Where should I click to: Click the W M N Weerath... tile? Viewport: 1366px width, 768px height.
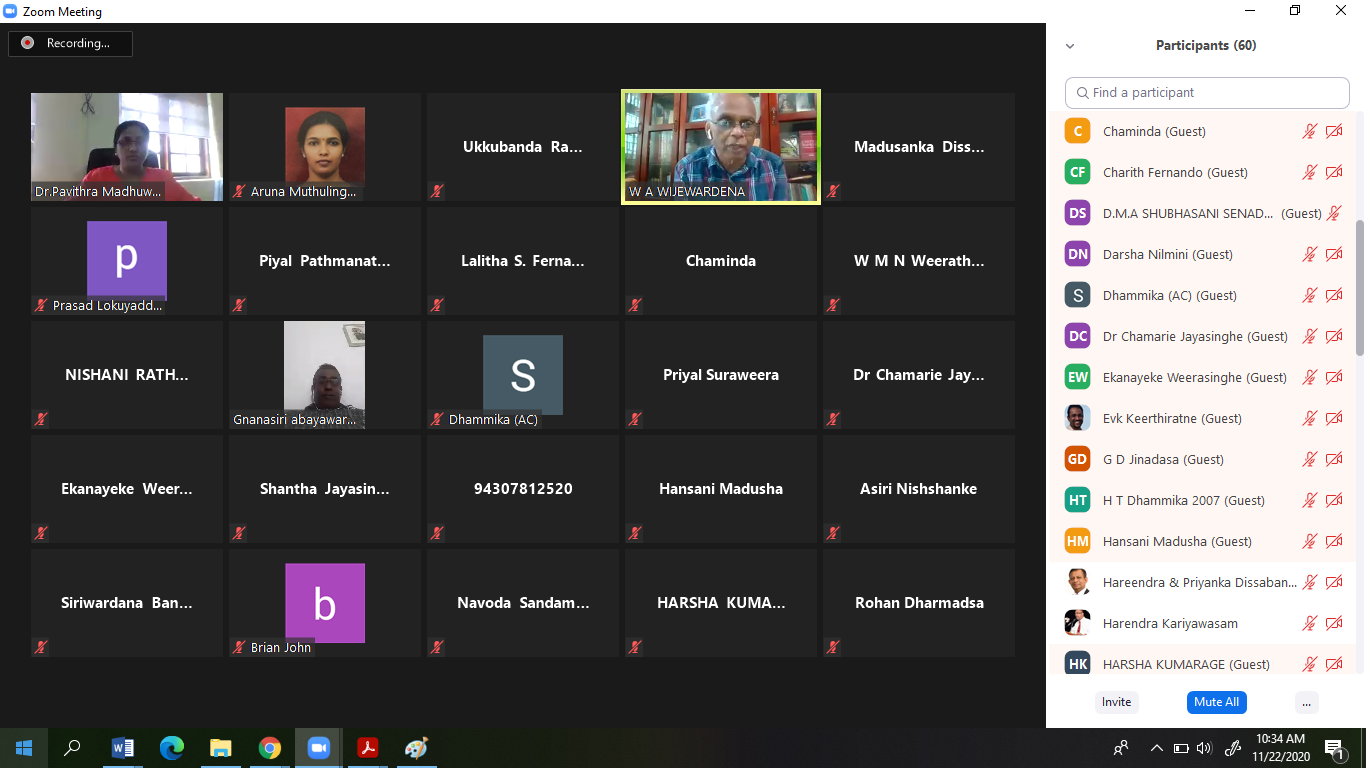tap(919, 261)
